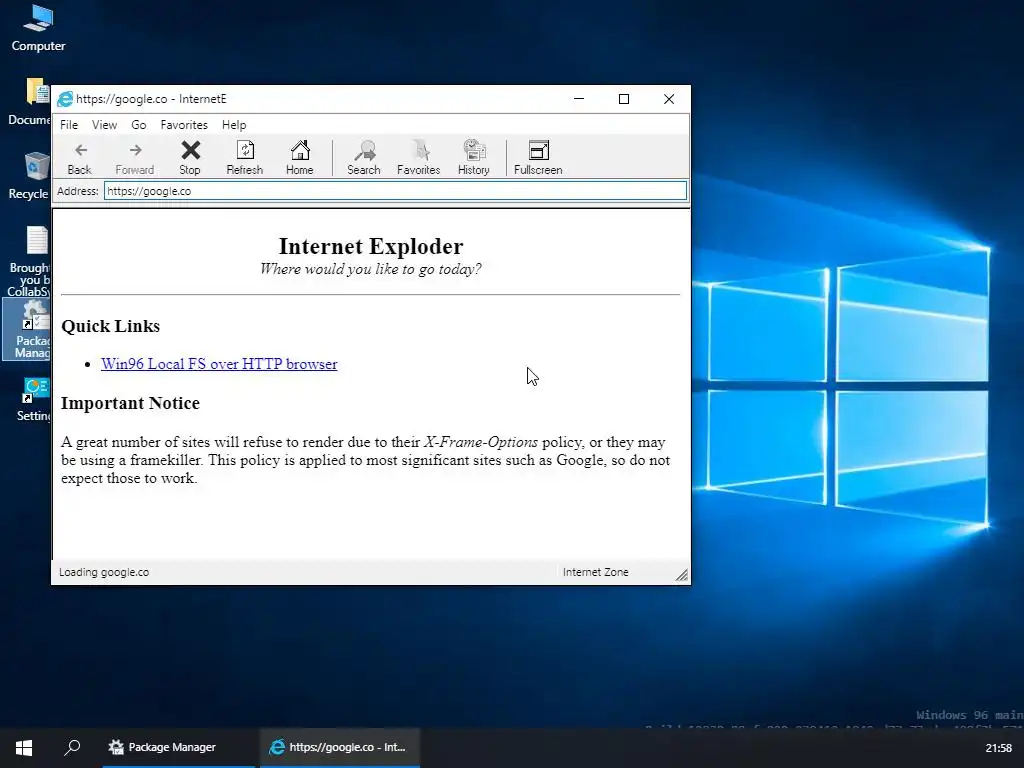Open the View menu
The image size is (1024, 768).
tap(104, 125)
